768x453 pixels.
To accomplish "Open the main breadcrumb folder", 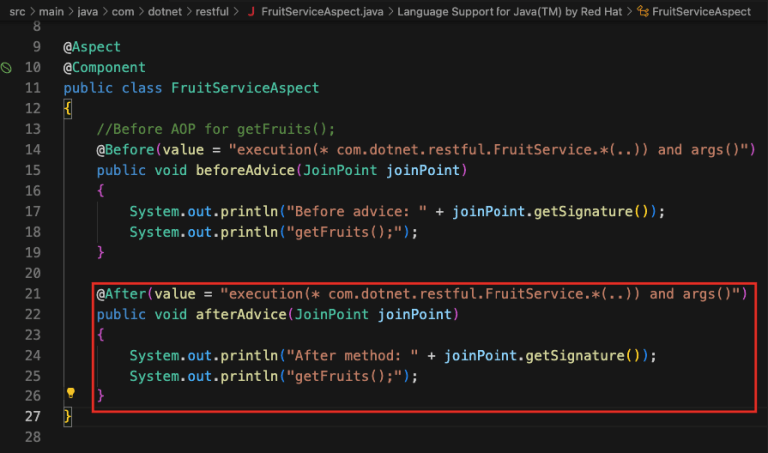I will coord(51,11).
